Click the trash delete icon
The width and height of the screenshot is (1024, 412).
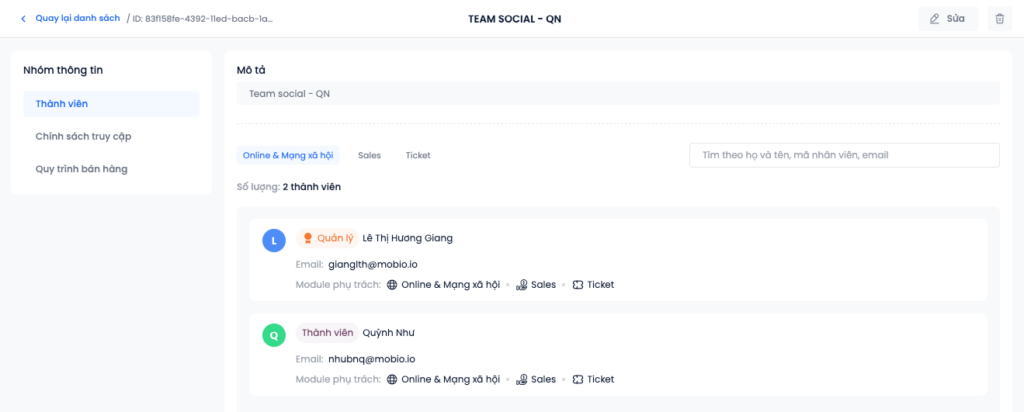pyautogui.click(x=999, y=19)
